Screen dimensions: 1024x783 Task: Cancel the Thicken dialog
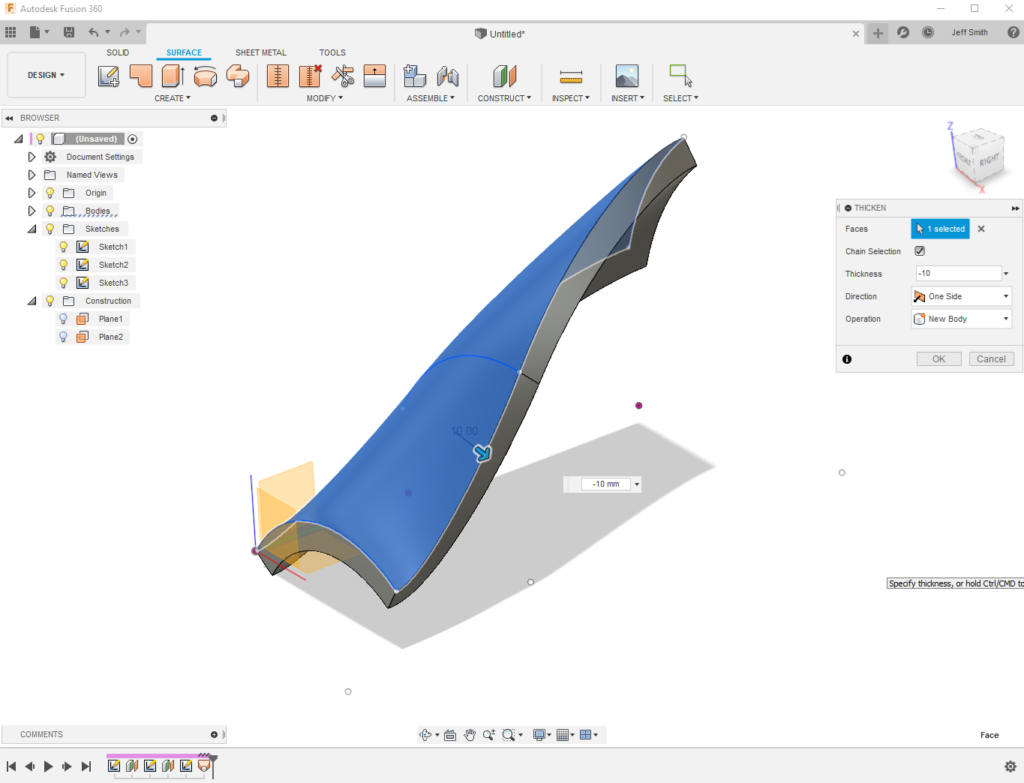[x=990, y=359]
